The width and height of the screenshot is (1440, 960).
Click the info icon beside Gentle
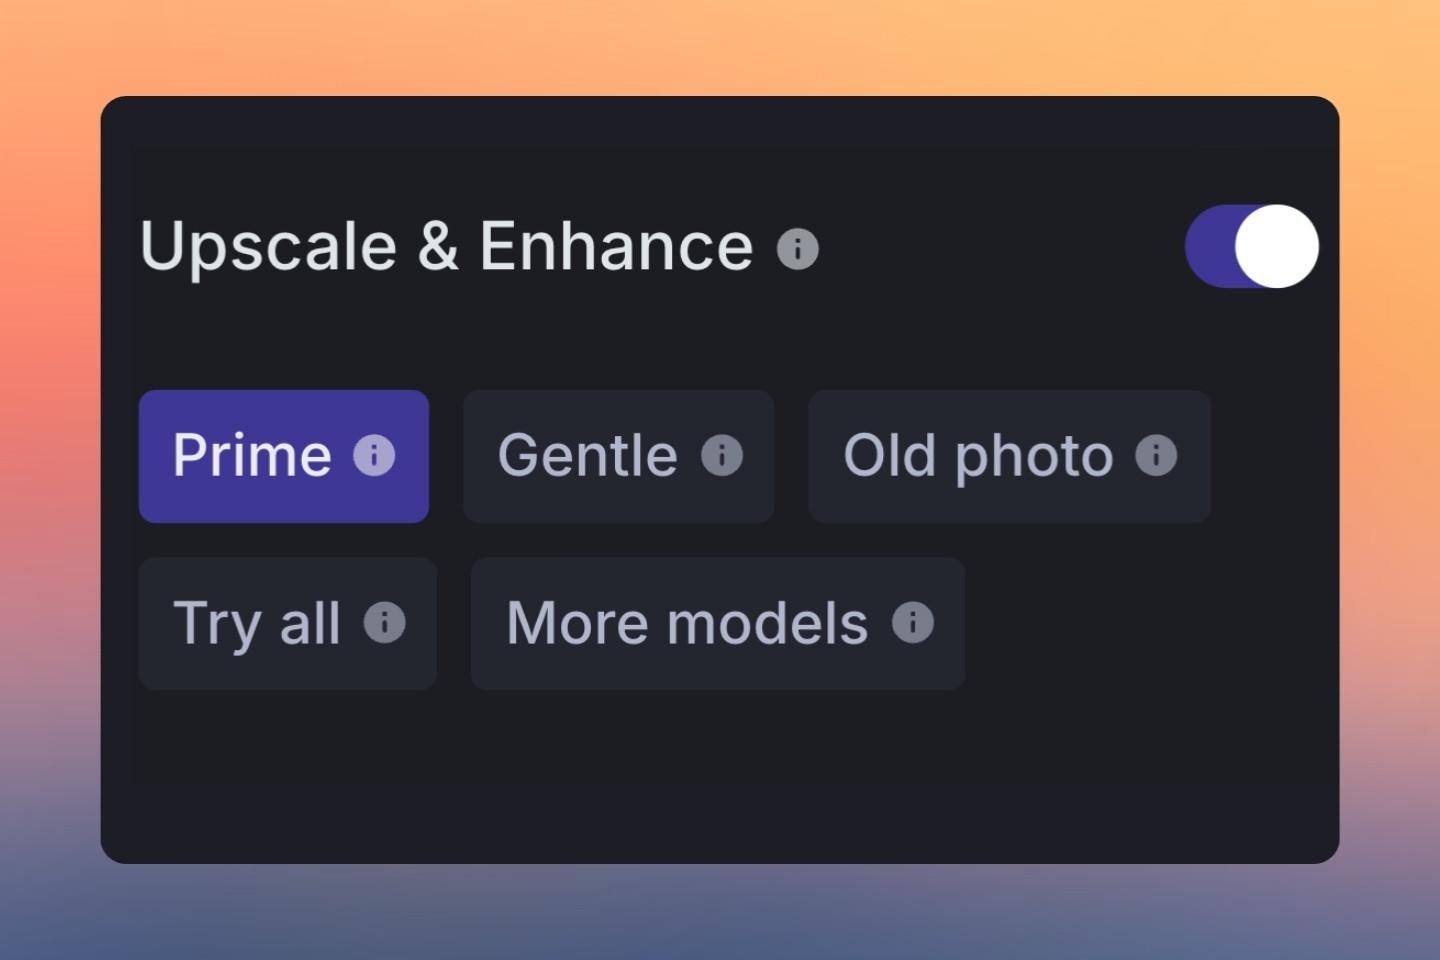click(722, 455)
